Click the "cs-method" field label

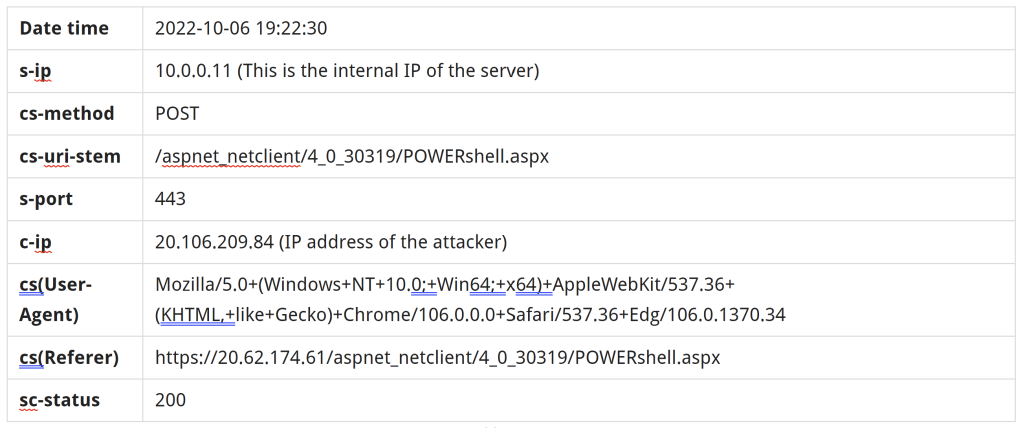click(67, 114)
